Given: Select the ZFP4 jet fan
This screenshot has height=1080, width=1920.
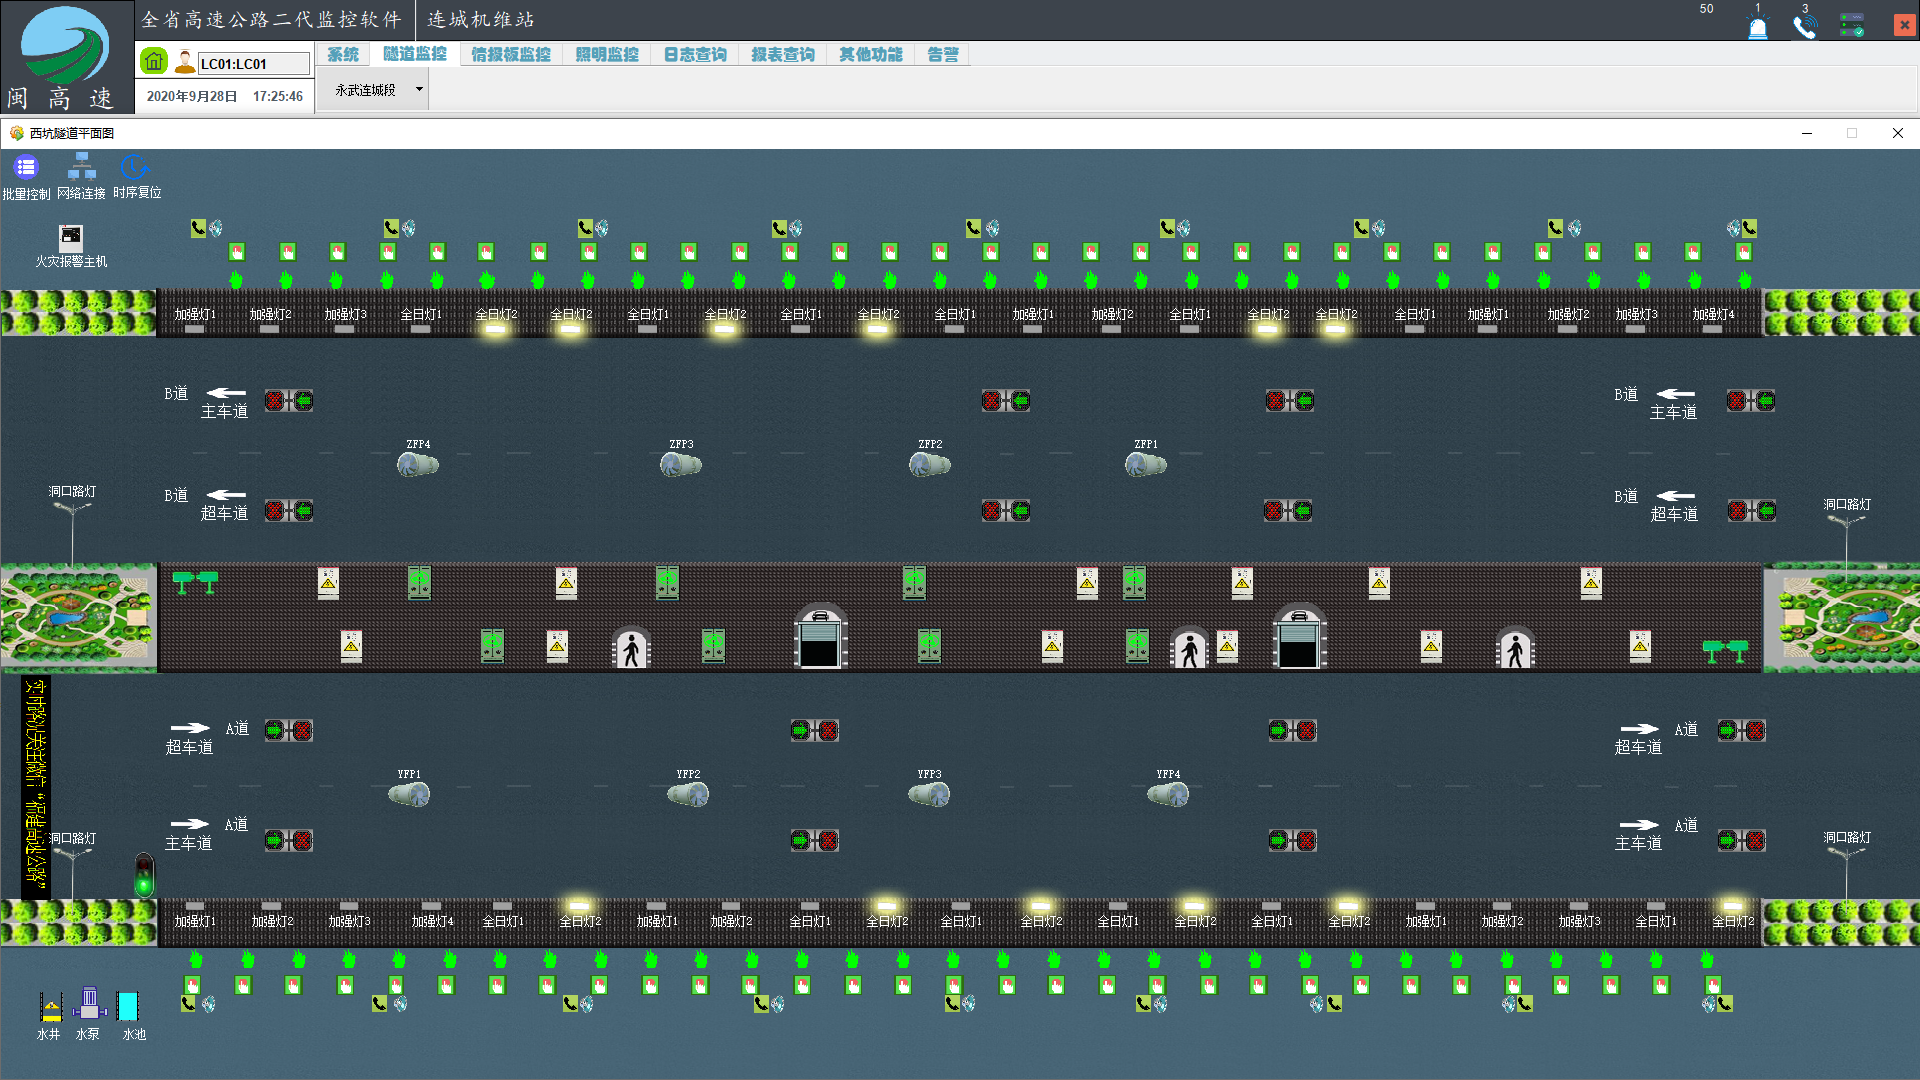Looking at the screenshot, I should pos(418,464).
